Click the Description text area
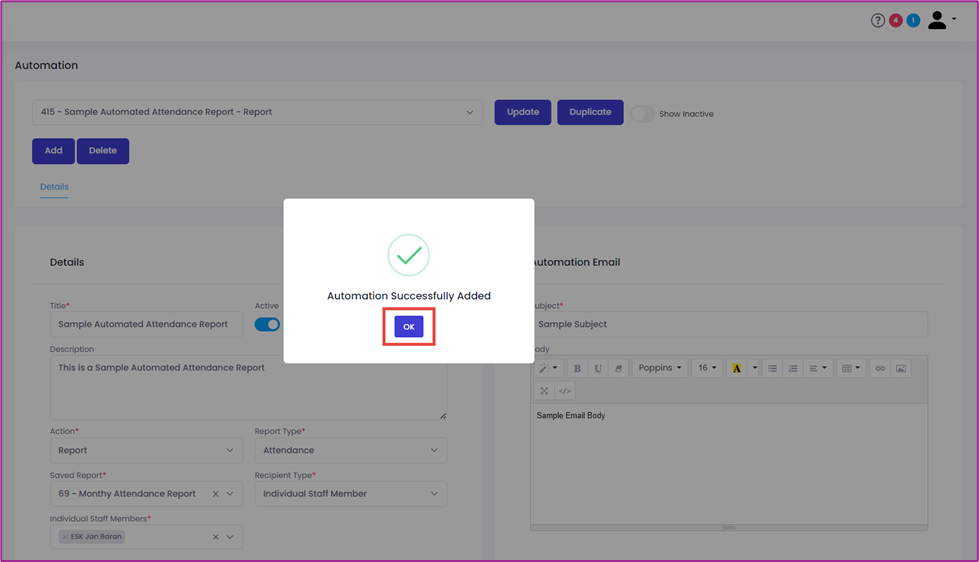 tap(248, 388)
